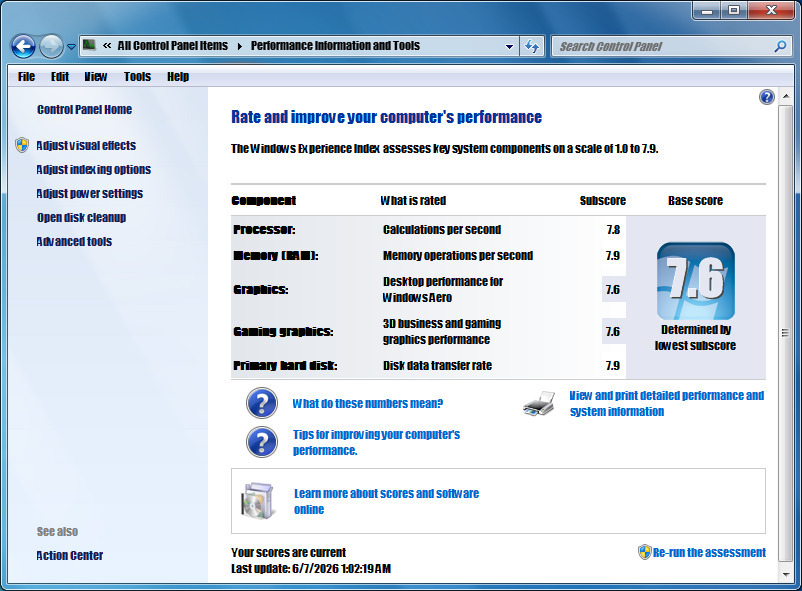Click the scrollbar down arrow
802x591 pixels.
(786, 575)
